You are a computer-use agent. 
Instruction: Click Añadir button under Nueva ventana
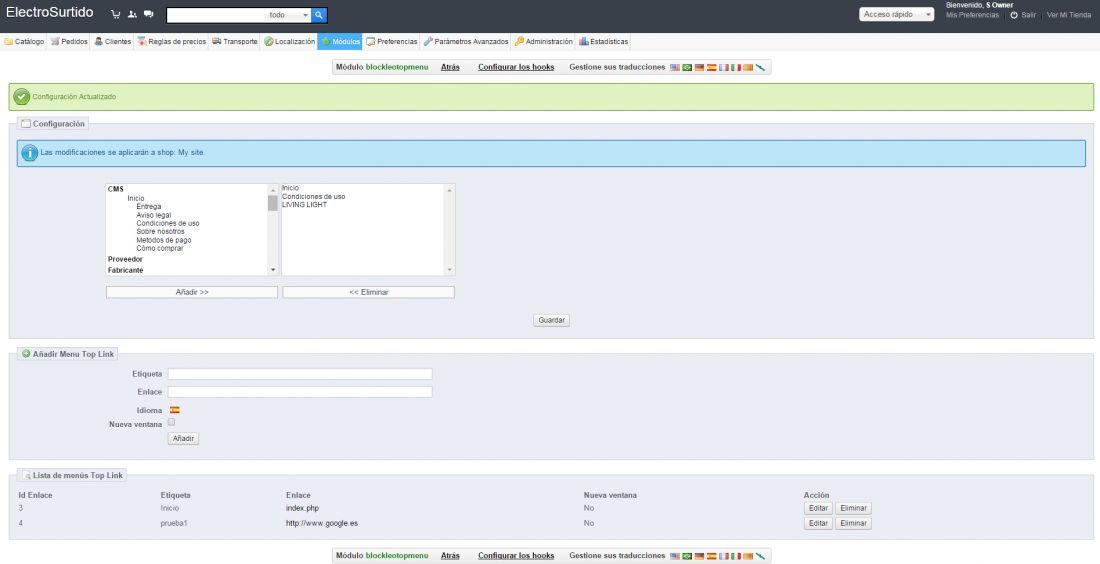pos(183,438)
